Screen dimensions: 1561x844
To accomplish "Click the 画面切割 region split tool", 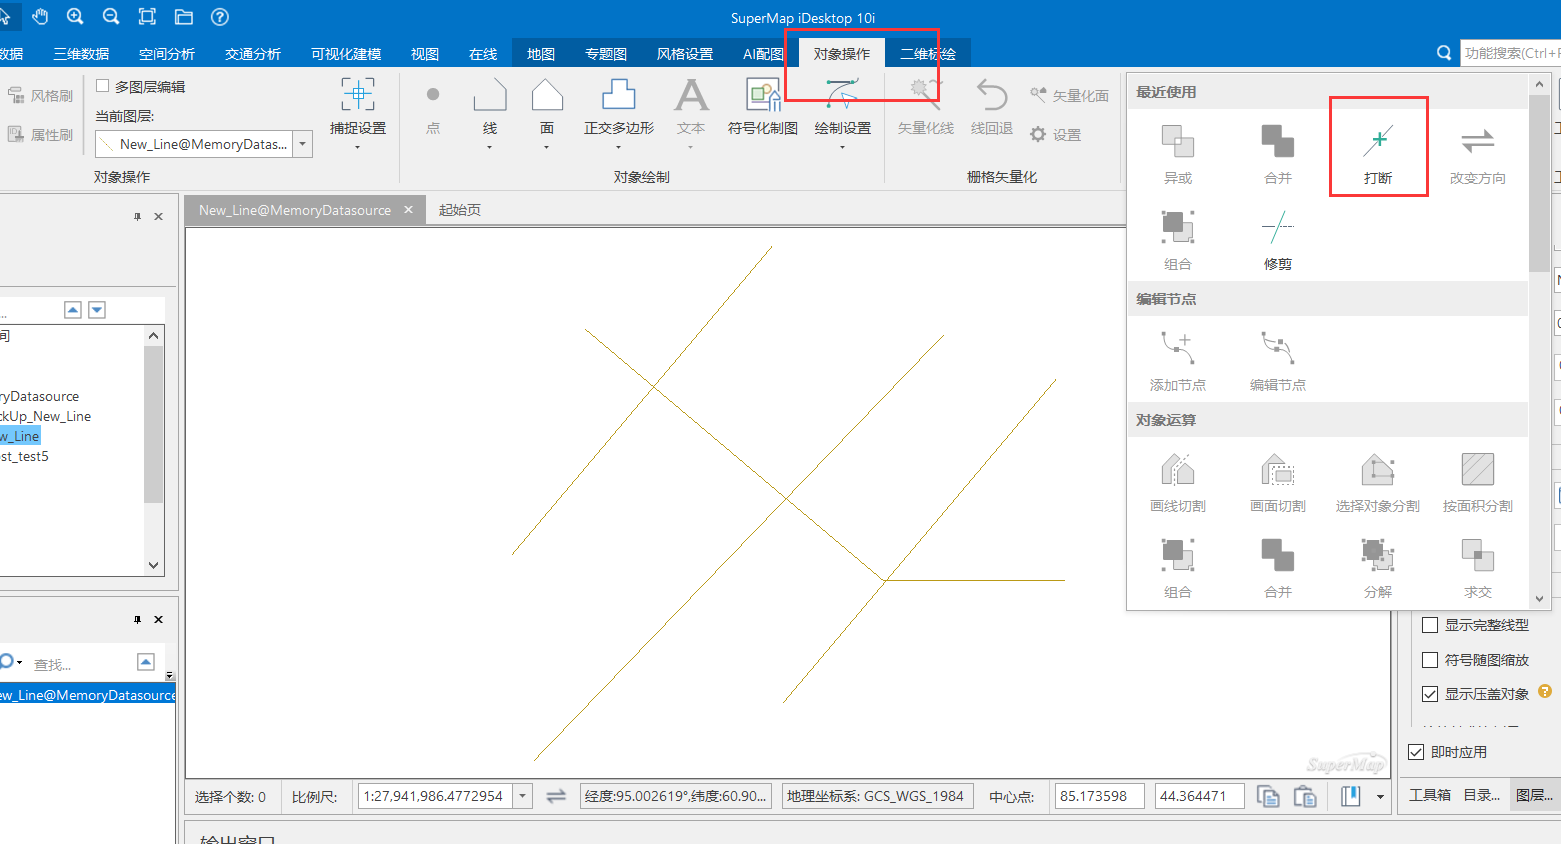I will point(1278,482).
